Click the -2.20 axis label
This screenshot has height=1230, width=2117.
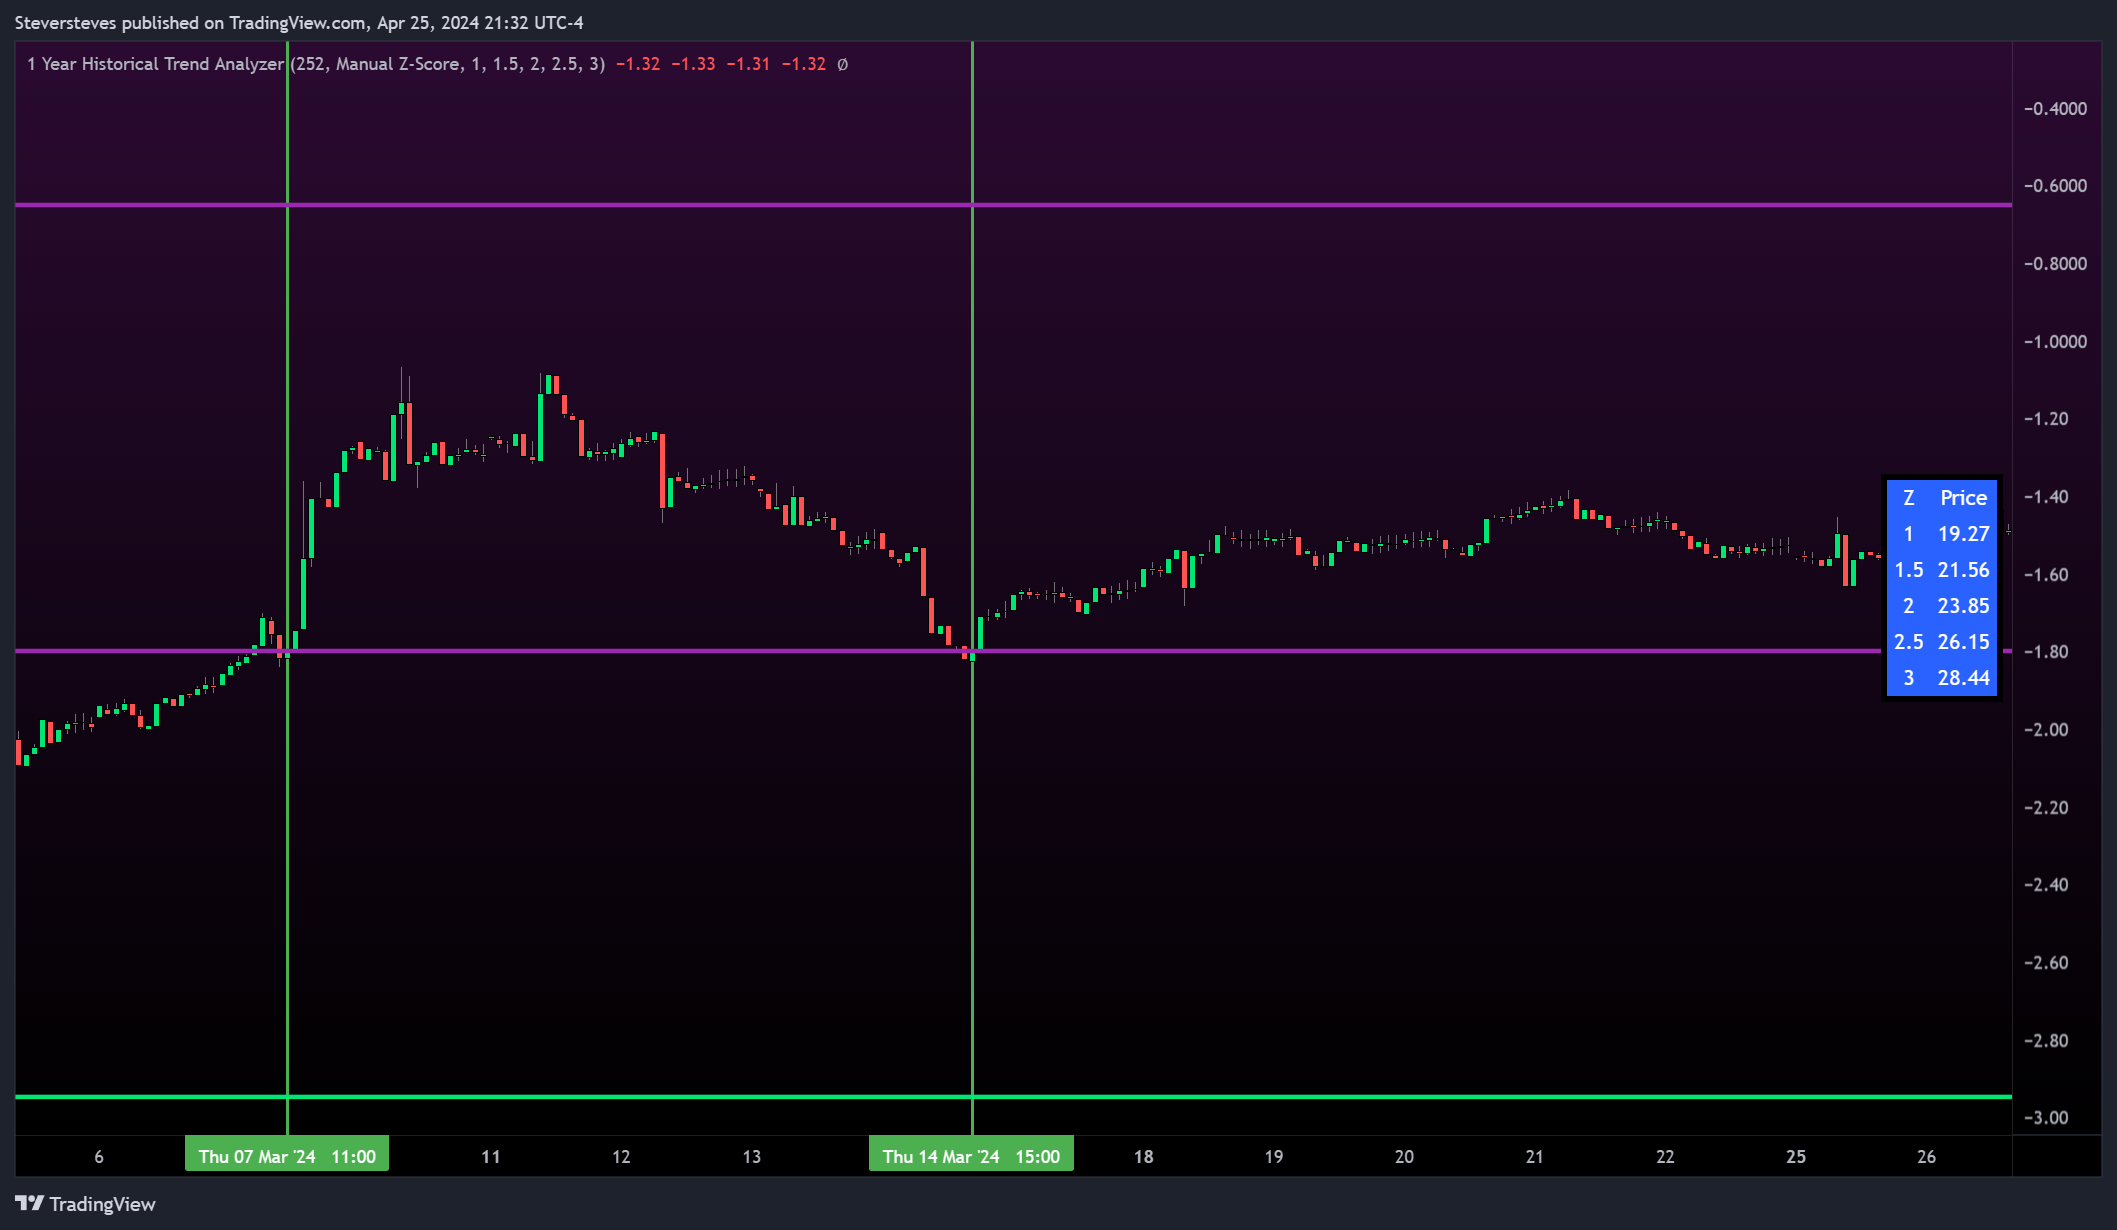click(2046, 808)
